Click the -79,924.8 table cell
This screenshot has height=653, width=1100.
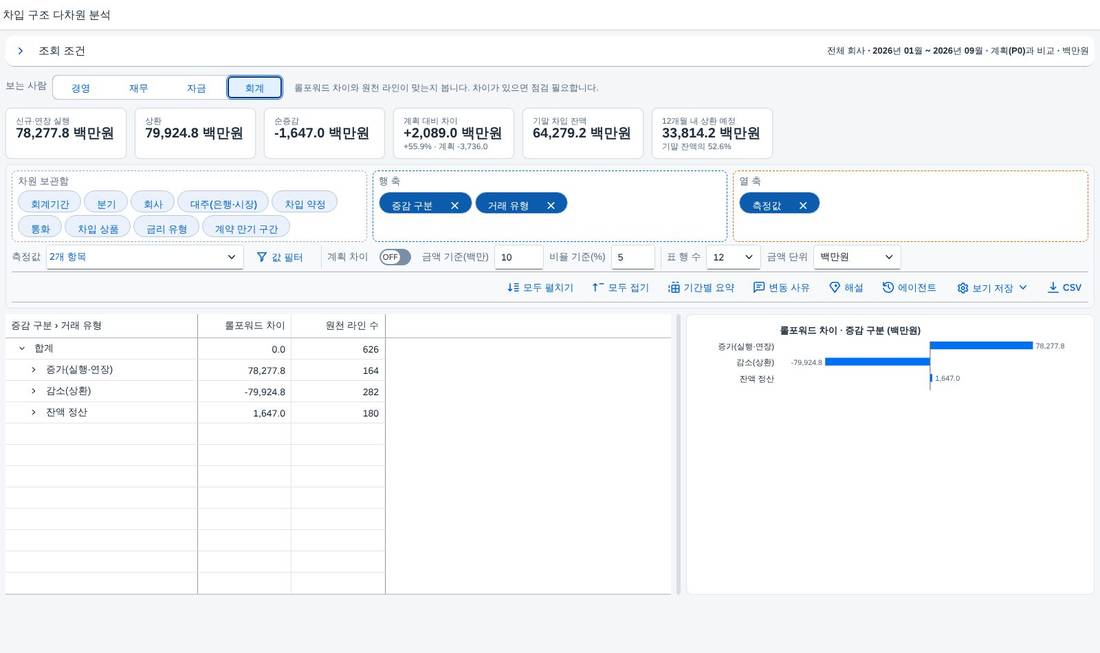coord(244,391)
